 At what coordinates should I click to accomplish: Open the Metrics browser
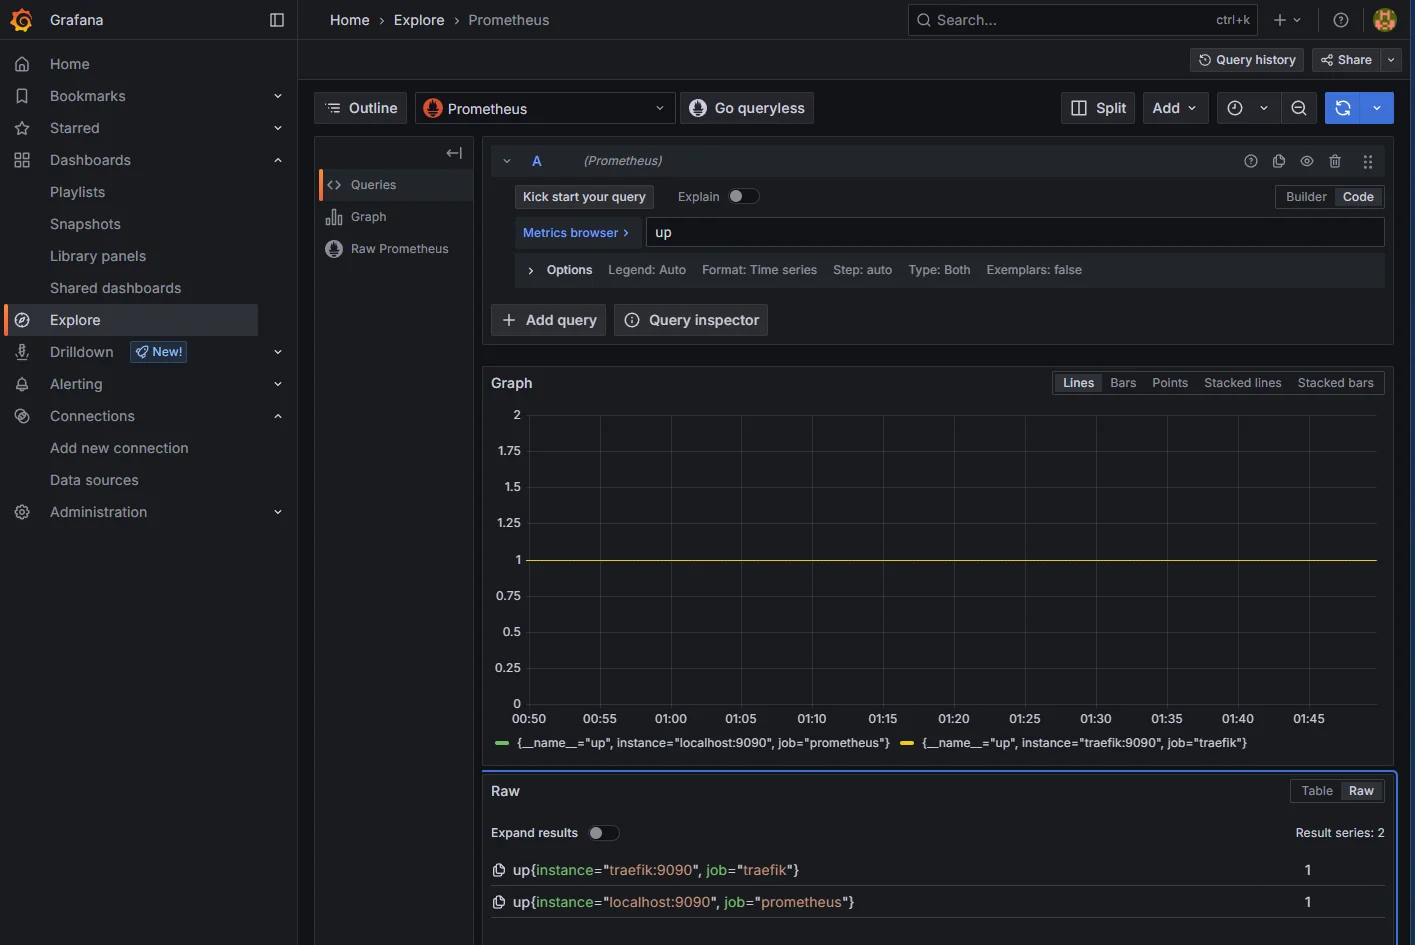pyautogui.click(x=576, y=233)
